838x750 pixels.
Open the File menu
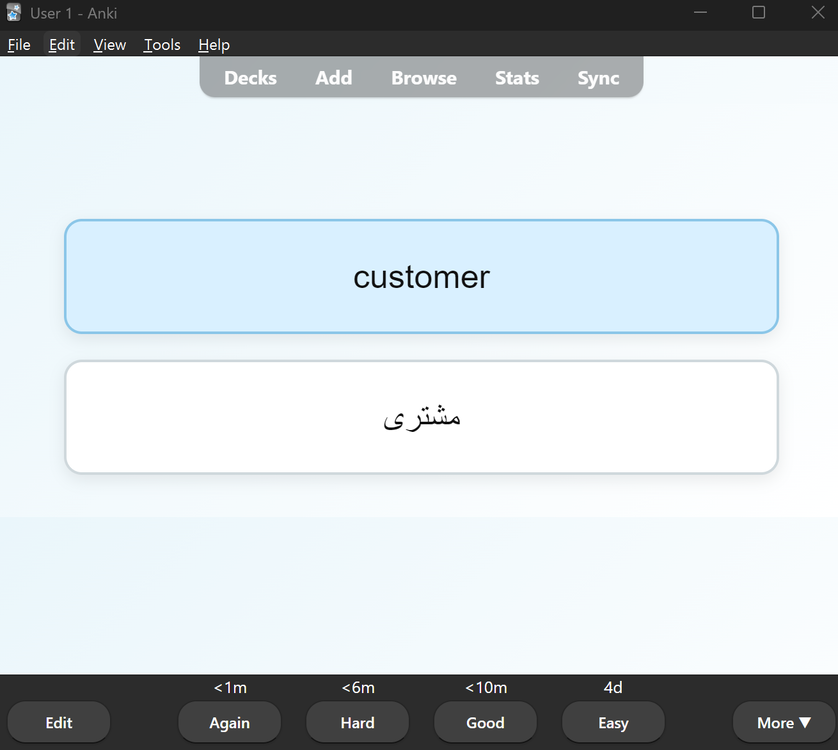point(19,45)
